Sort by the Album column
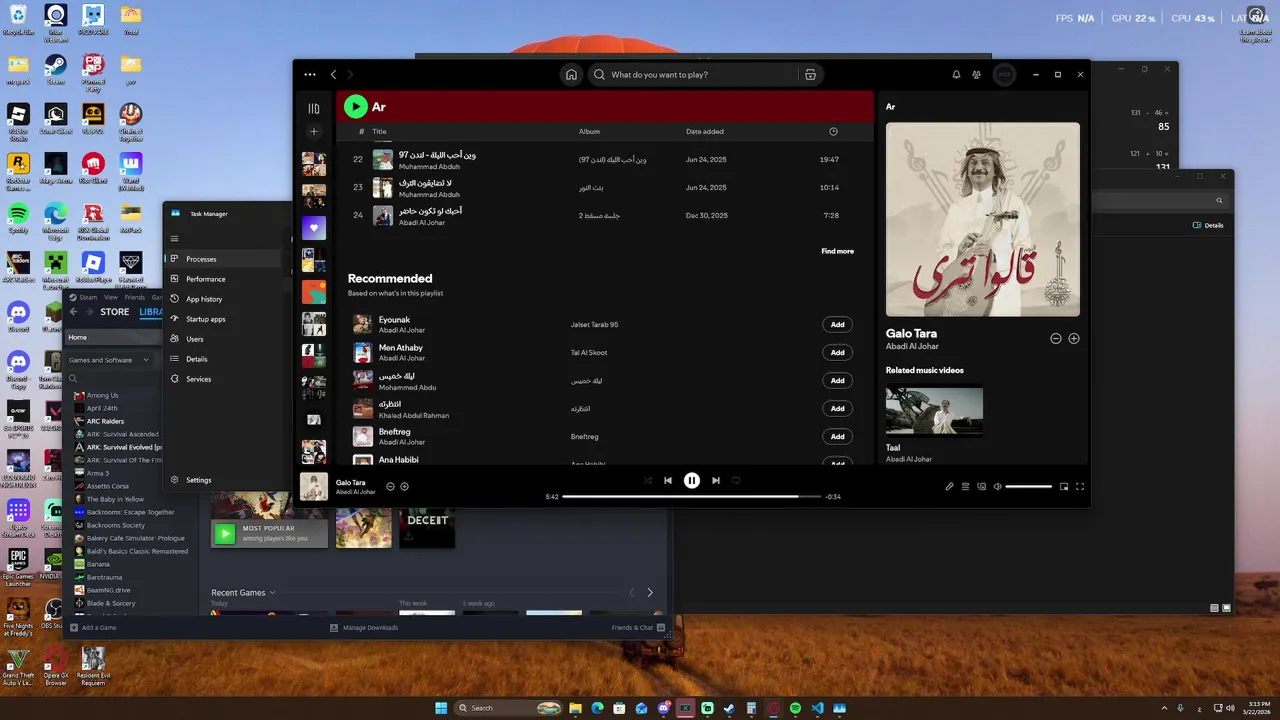1280x720 pixels. coord(589,131)
